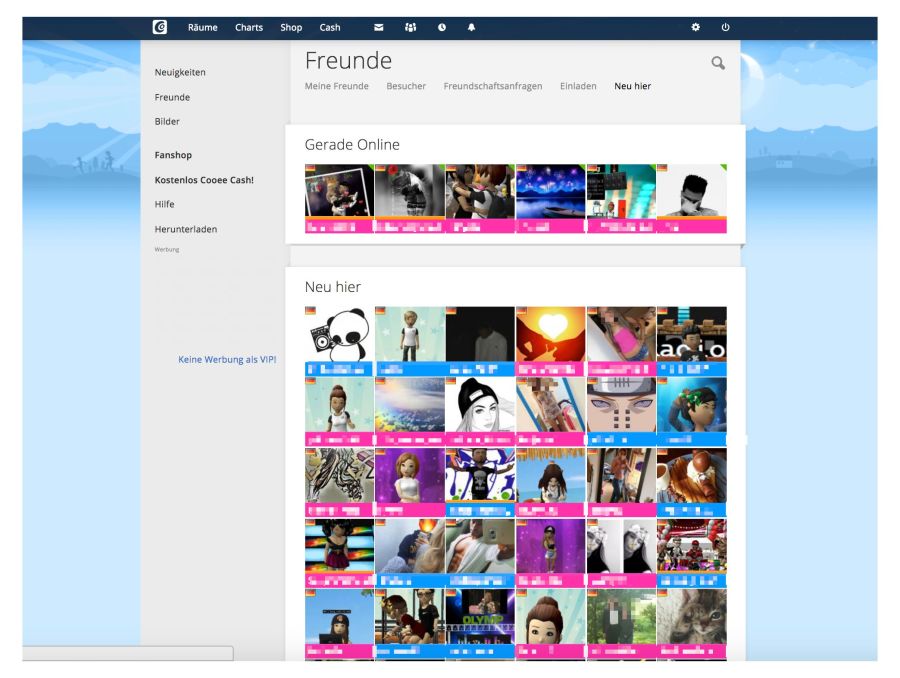The width and height of the screenshot is (900, 678).
Task: Click the Keine Werbung als VIP! link
Action: [x=227, y=359]
